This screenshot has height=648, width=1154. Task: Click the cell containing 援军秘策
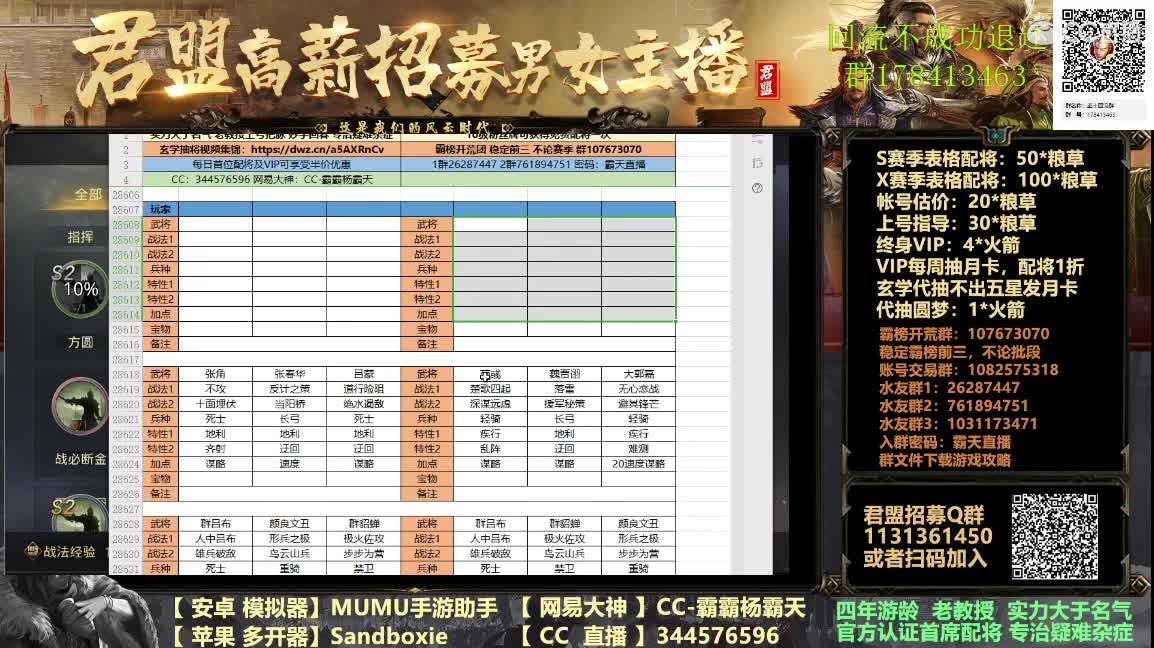click(x=564, y=404)
